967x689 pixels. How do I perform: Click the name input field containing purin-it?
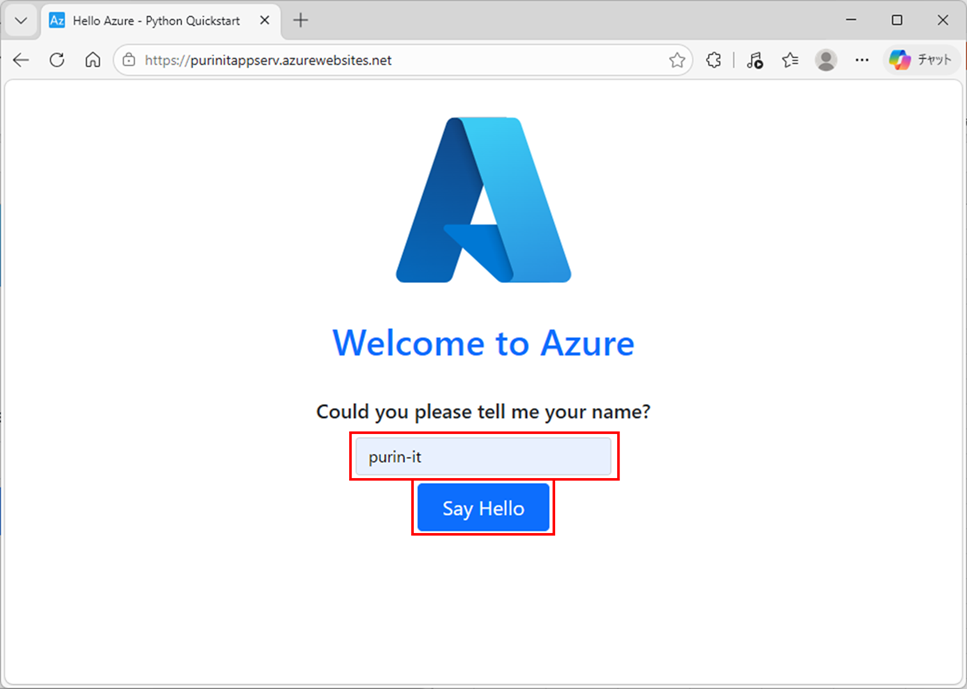point(483,457)
